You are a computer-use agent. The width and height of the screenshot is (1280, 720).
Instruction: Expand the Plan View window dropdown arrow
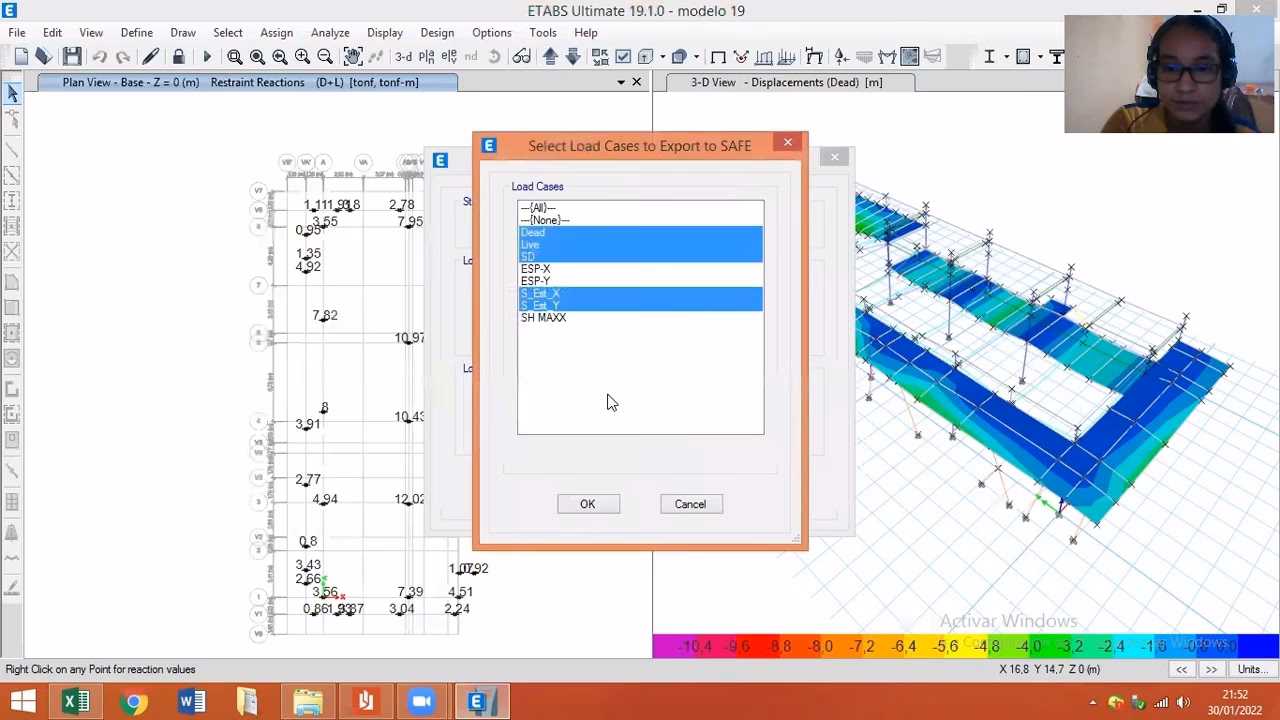point(621,83)
